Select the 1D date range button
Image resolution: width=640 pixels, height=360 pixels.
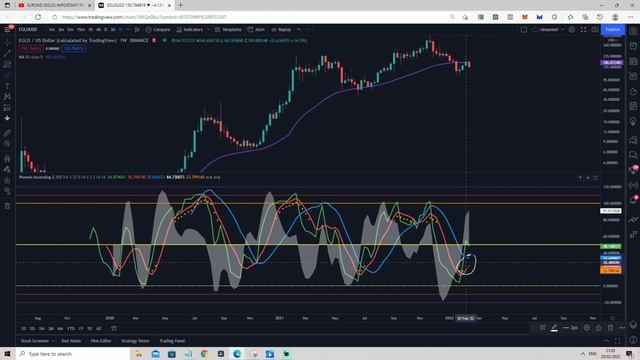click(x=23, y=329)
